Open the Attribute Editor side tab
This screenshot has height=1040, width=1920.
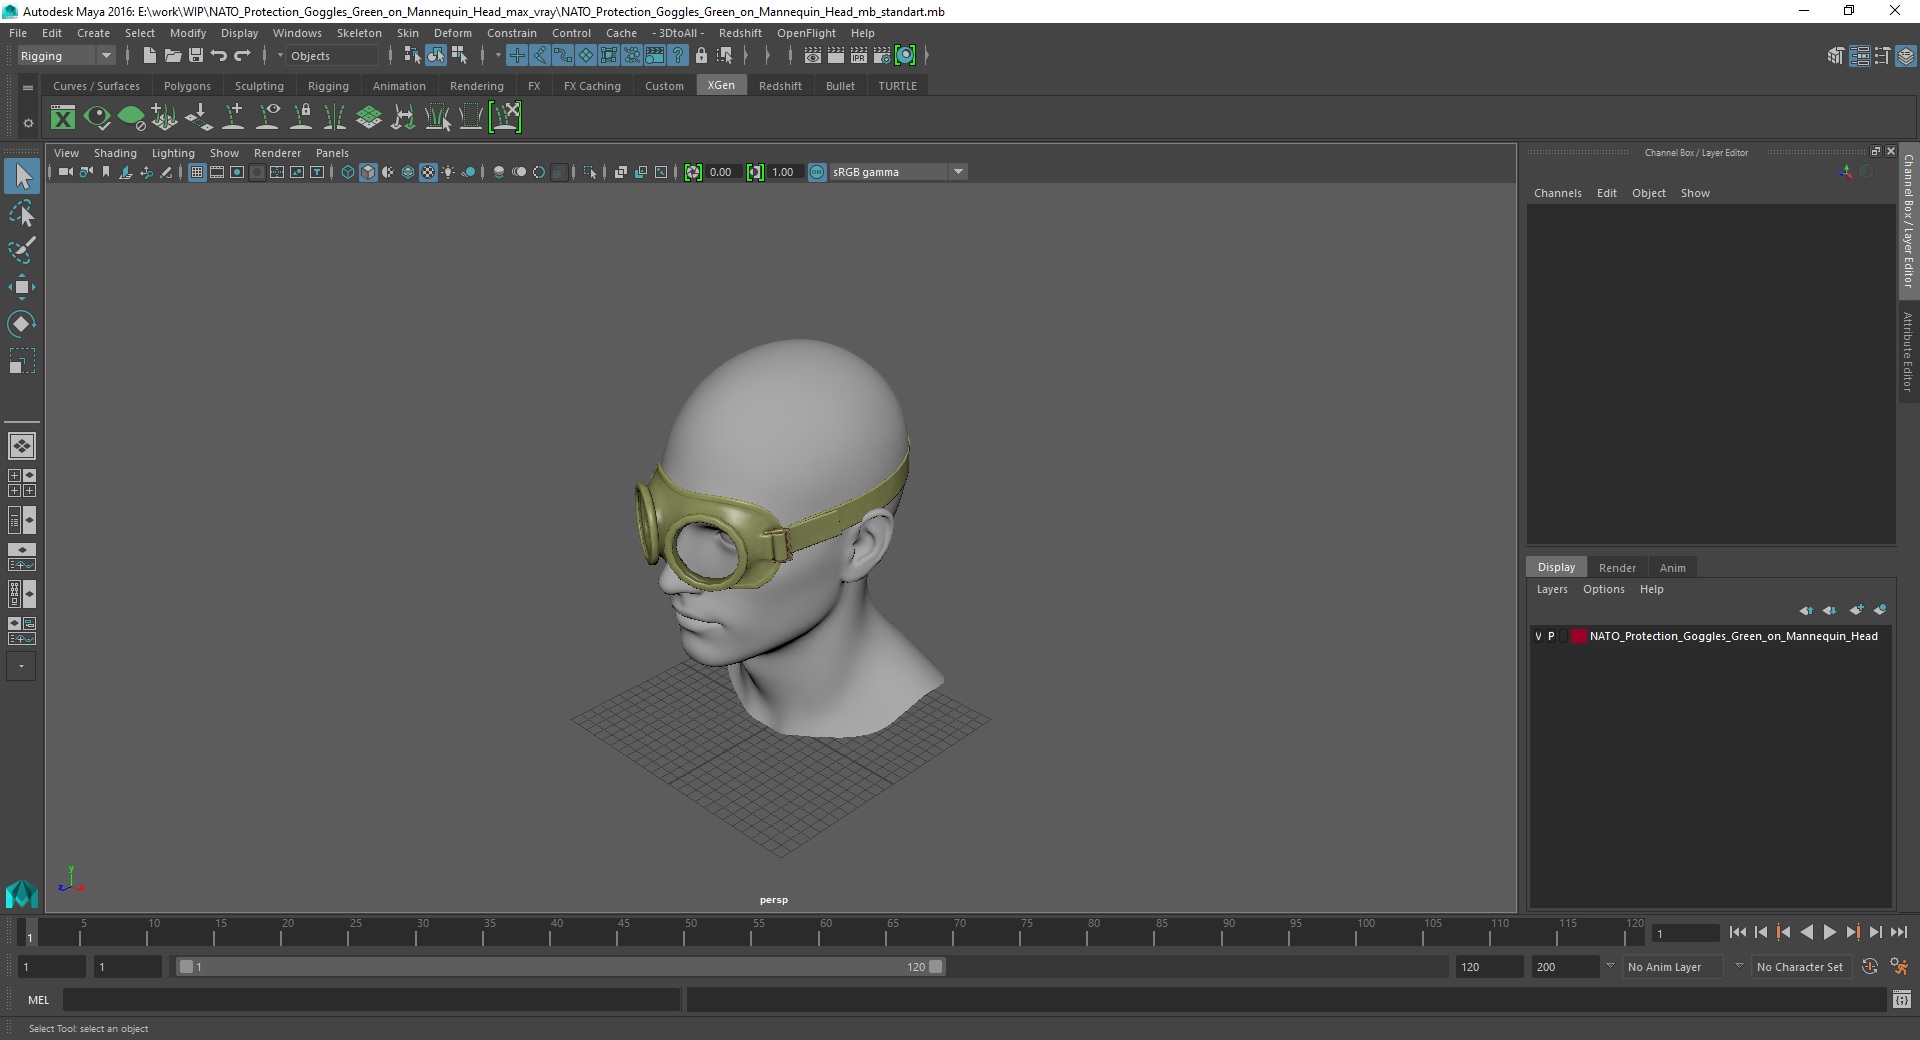[x=1908, y=350]
